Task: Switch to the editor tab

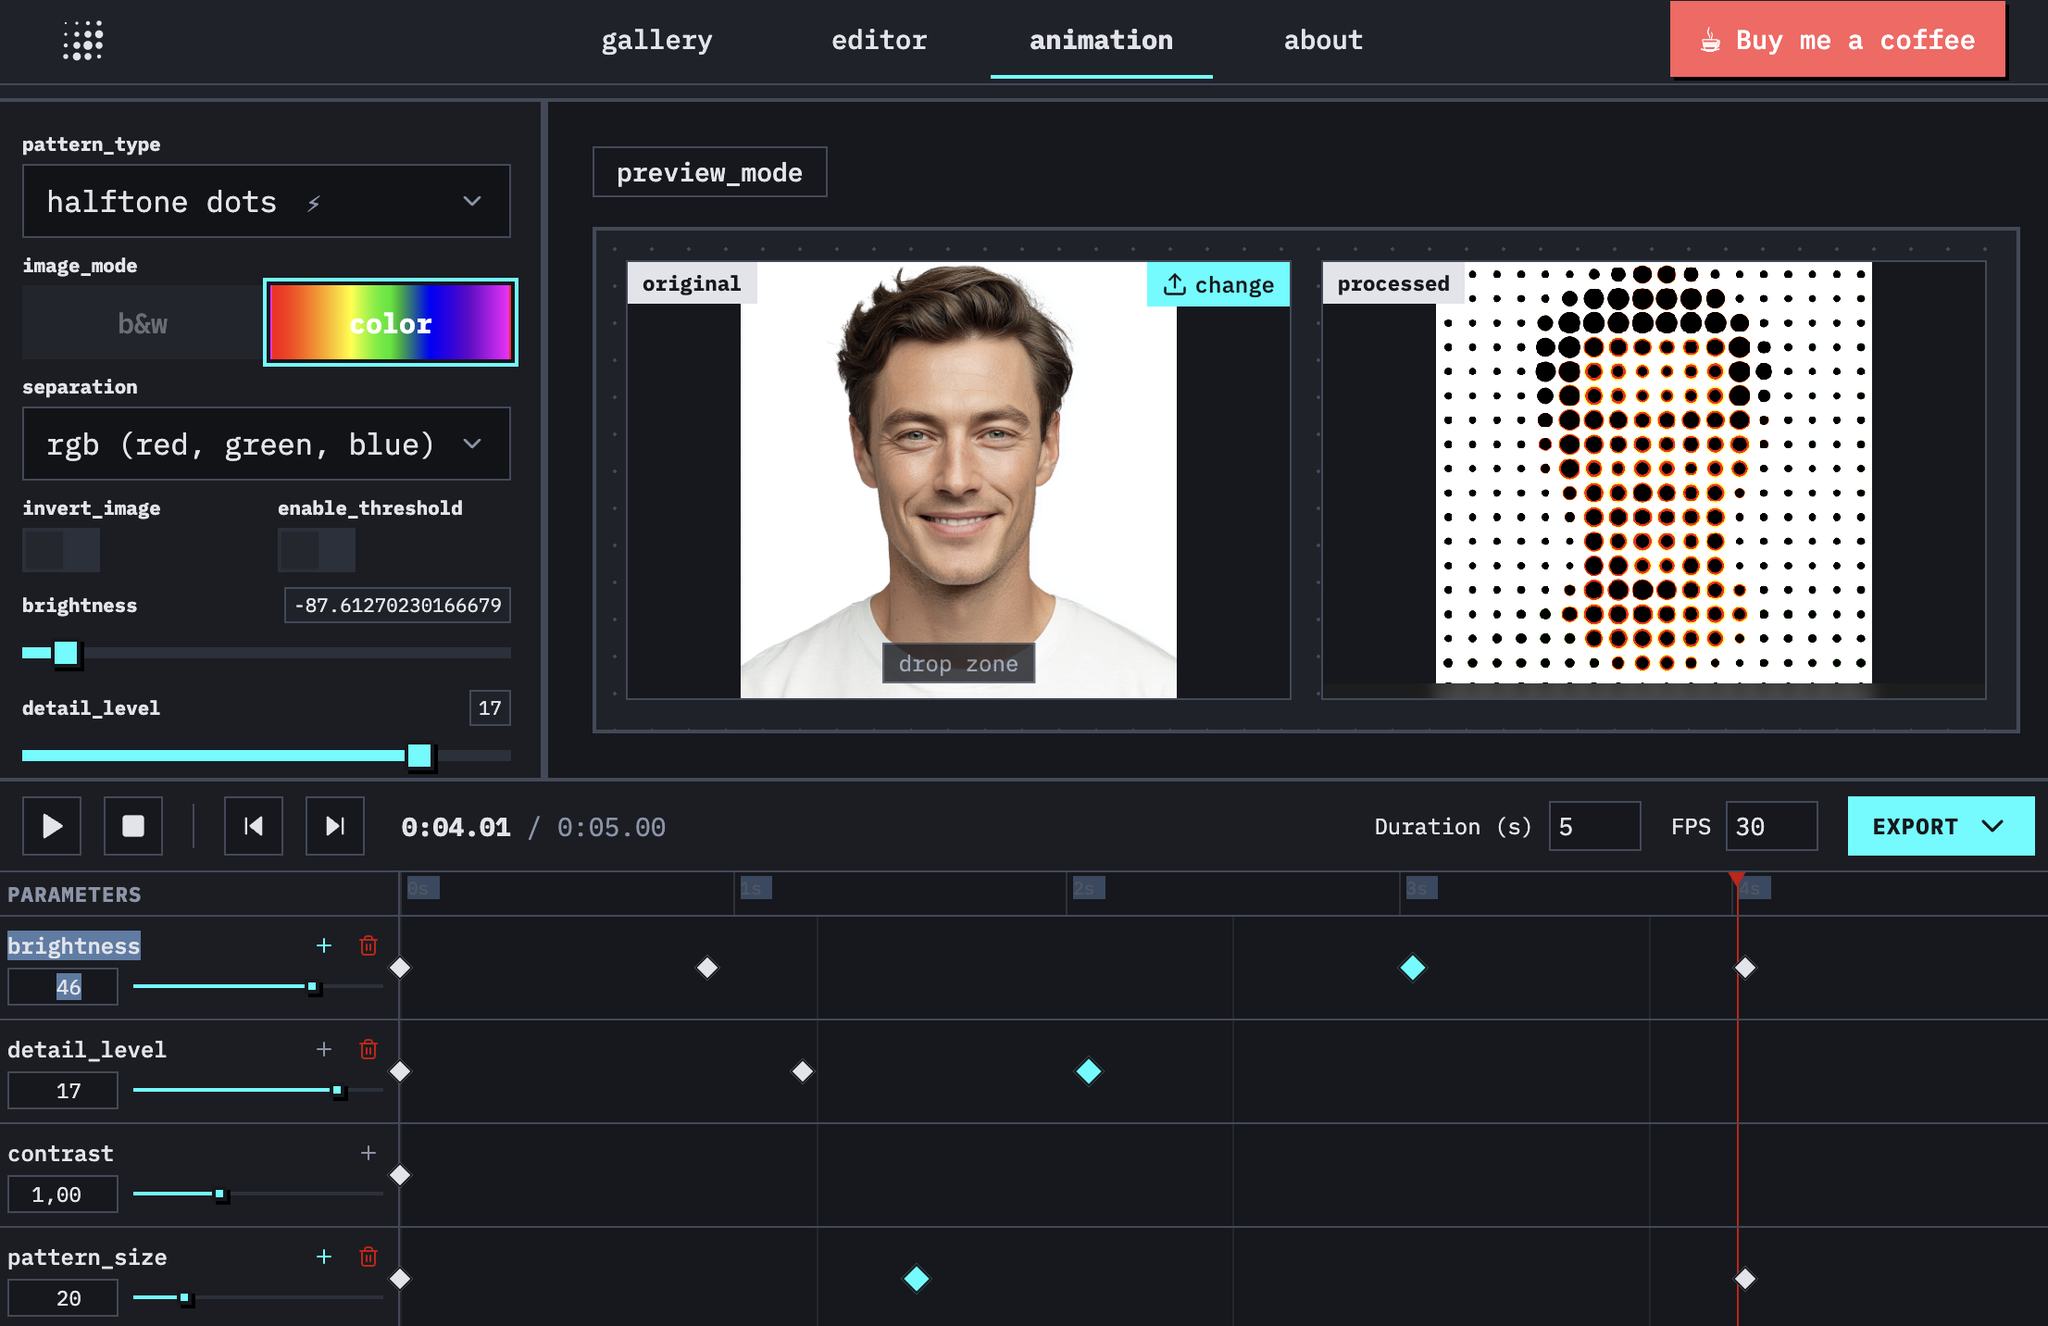Action: 879,40
